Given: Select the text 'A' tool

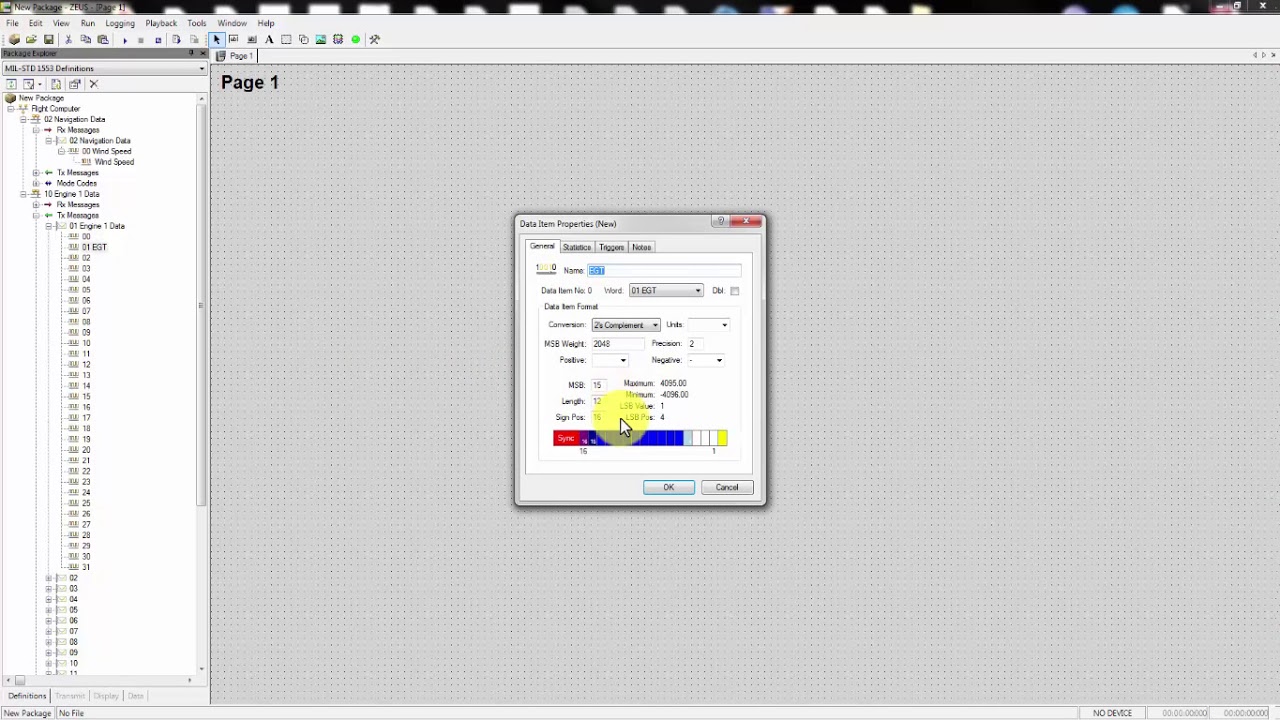Looking at the screenshot, I should (269, 39).
